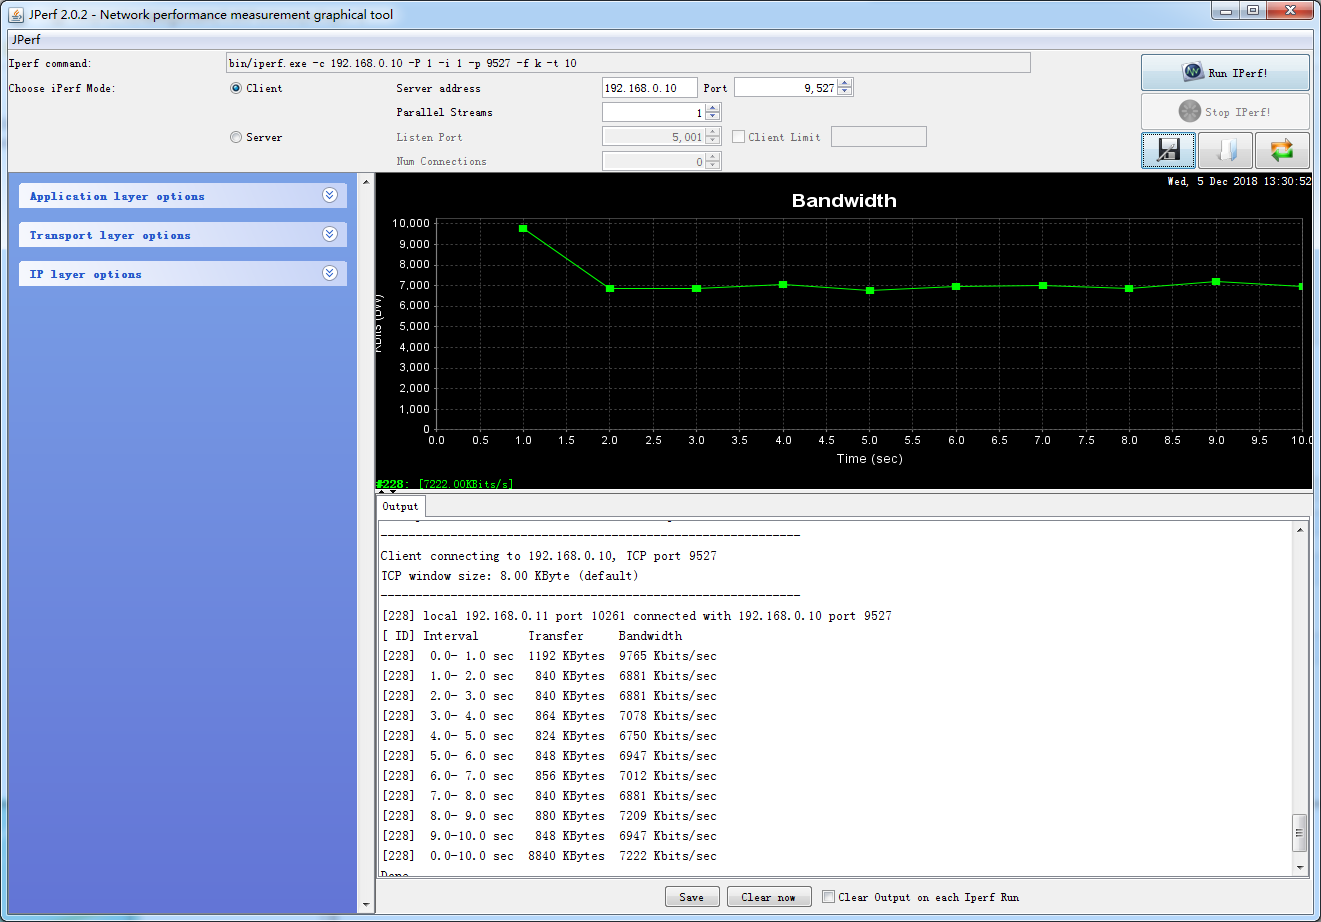
Task: Click the Port spinner down arrow
Action: coord(845,92)
